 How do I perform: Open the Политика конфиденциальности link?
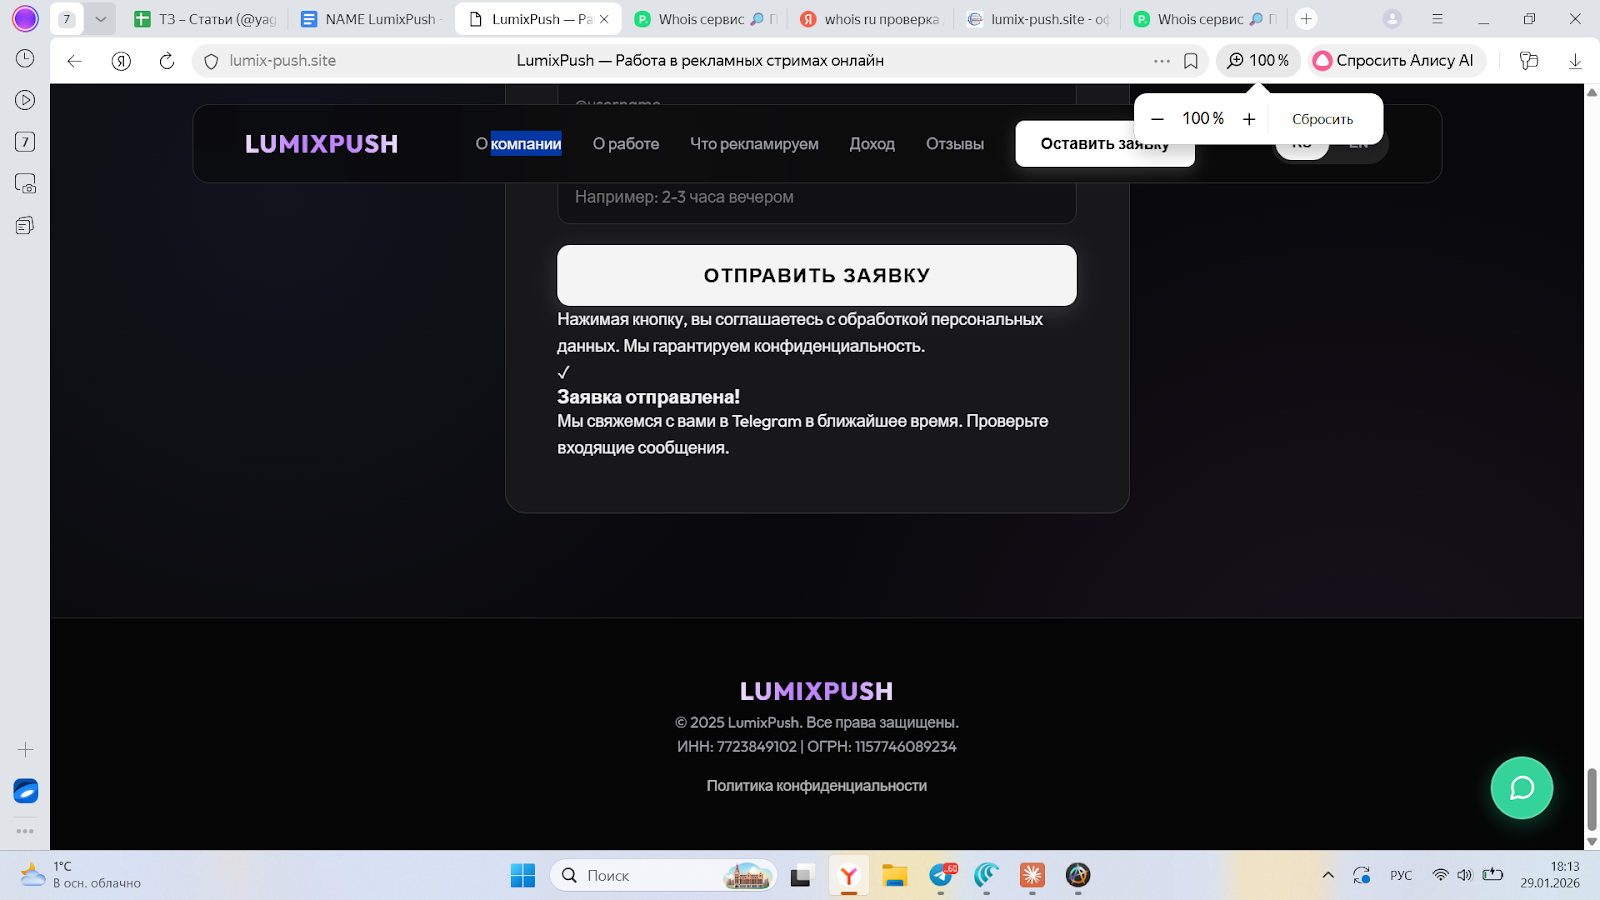816,786
